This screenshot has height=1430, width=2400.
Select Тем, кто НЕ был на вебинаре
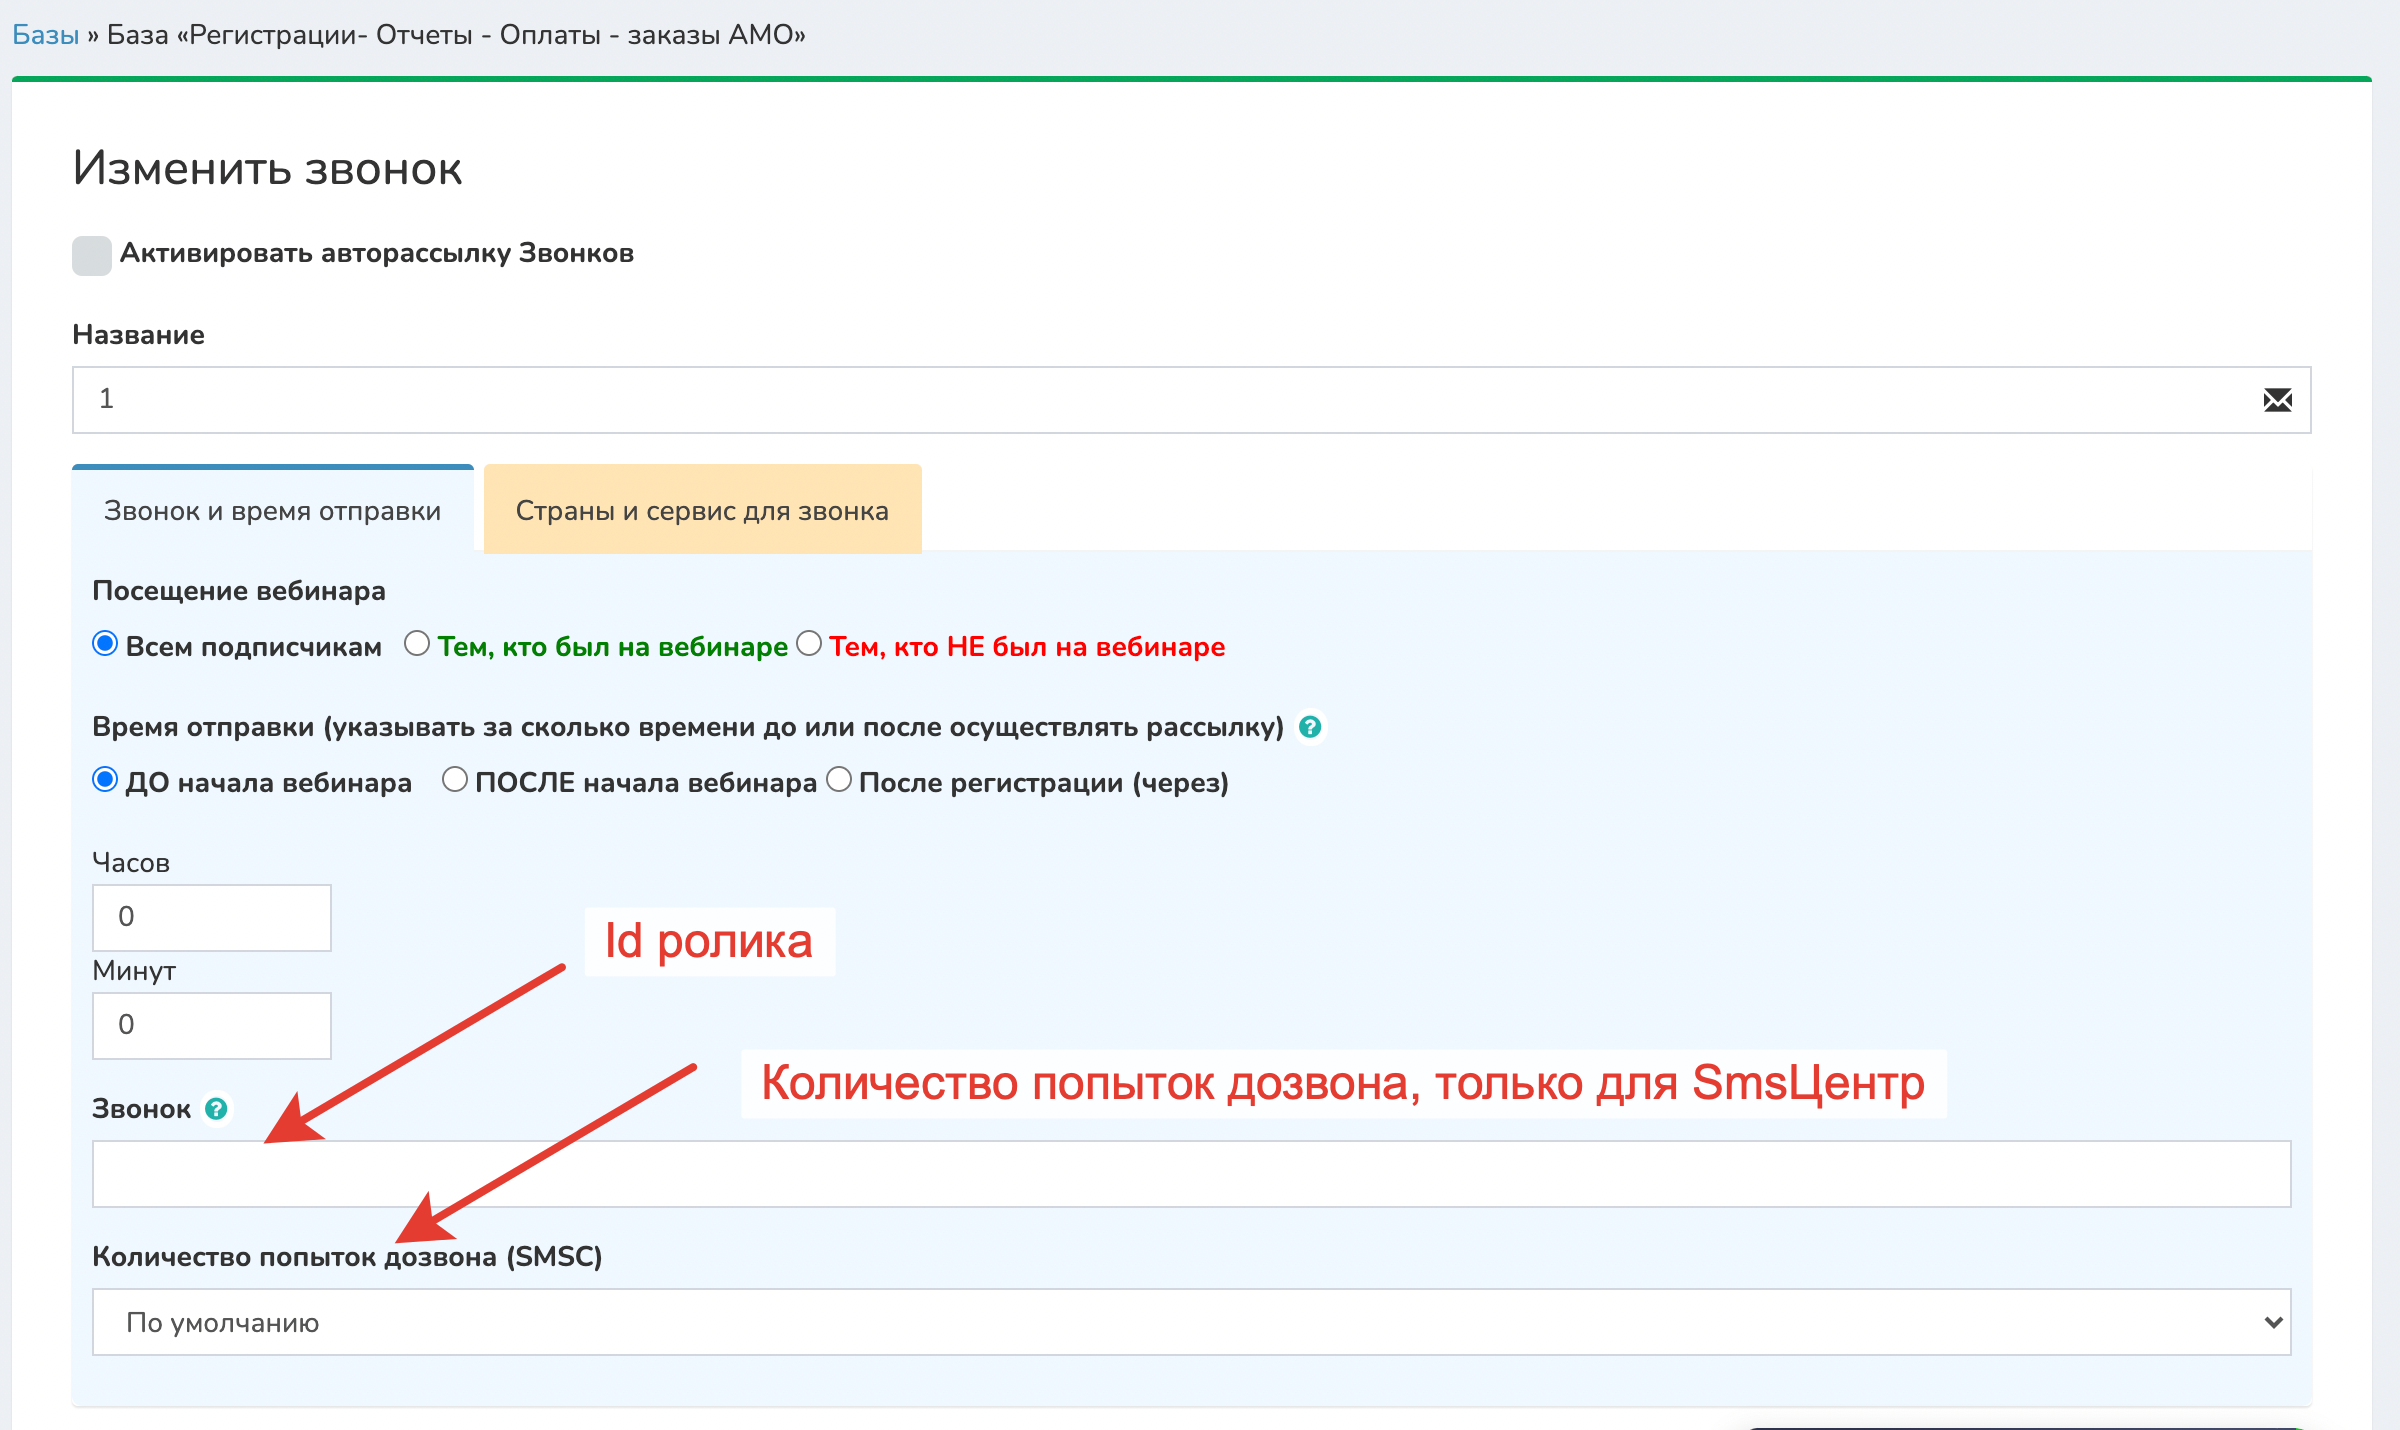[809, 644]
